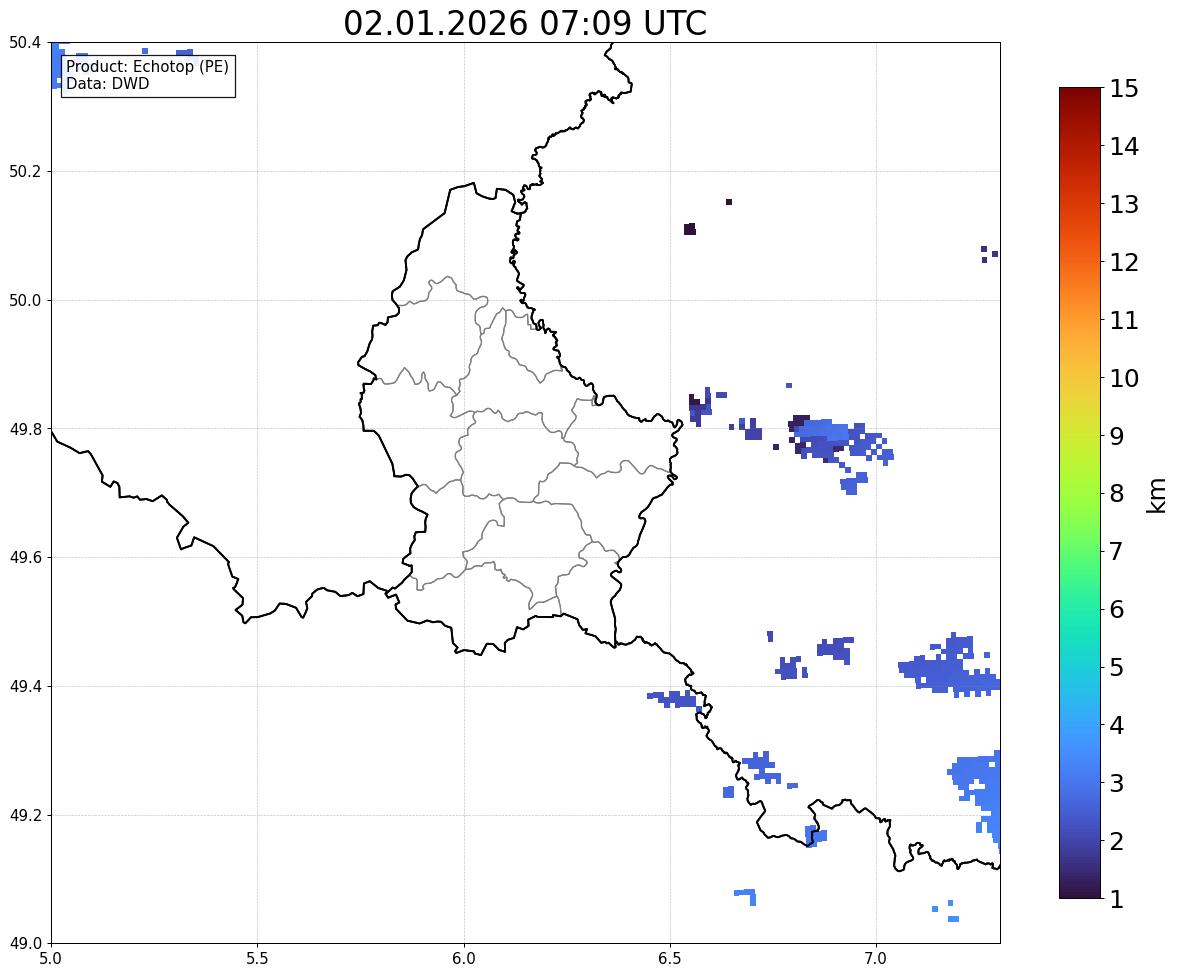Click the latitude axis label 49.0

point(25,944)
